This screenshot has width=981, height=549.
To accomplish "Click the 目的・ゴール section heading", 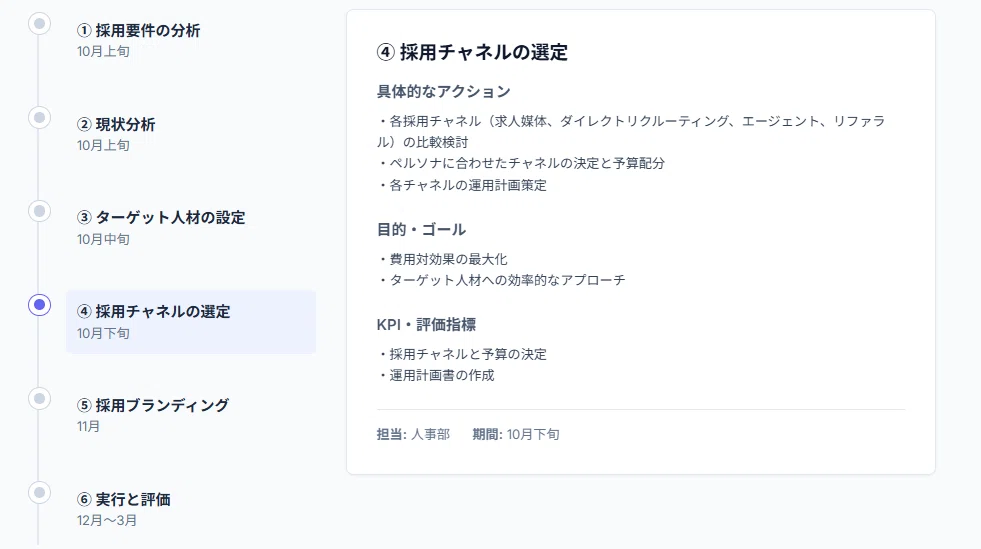I will pyautogui.click(x=421, y=229).
